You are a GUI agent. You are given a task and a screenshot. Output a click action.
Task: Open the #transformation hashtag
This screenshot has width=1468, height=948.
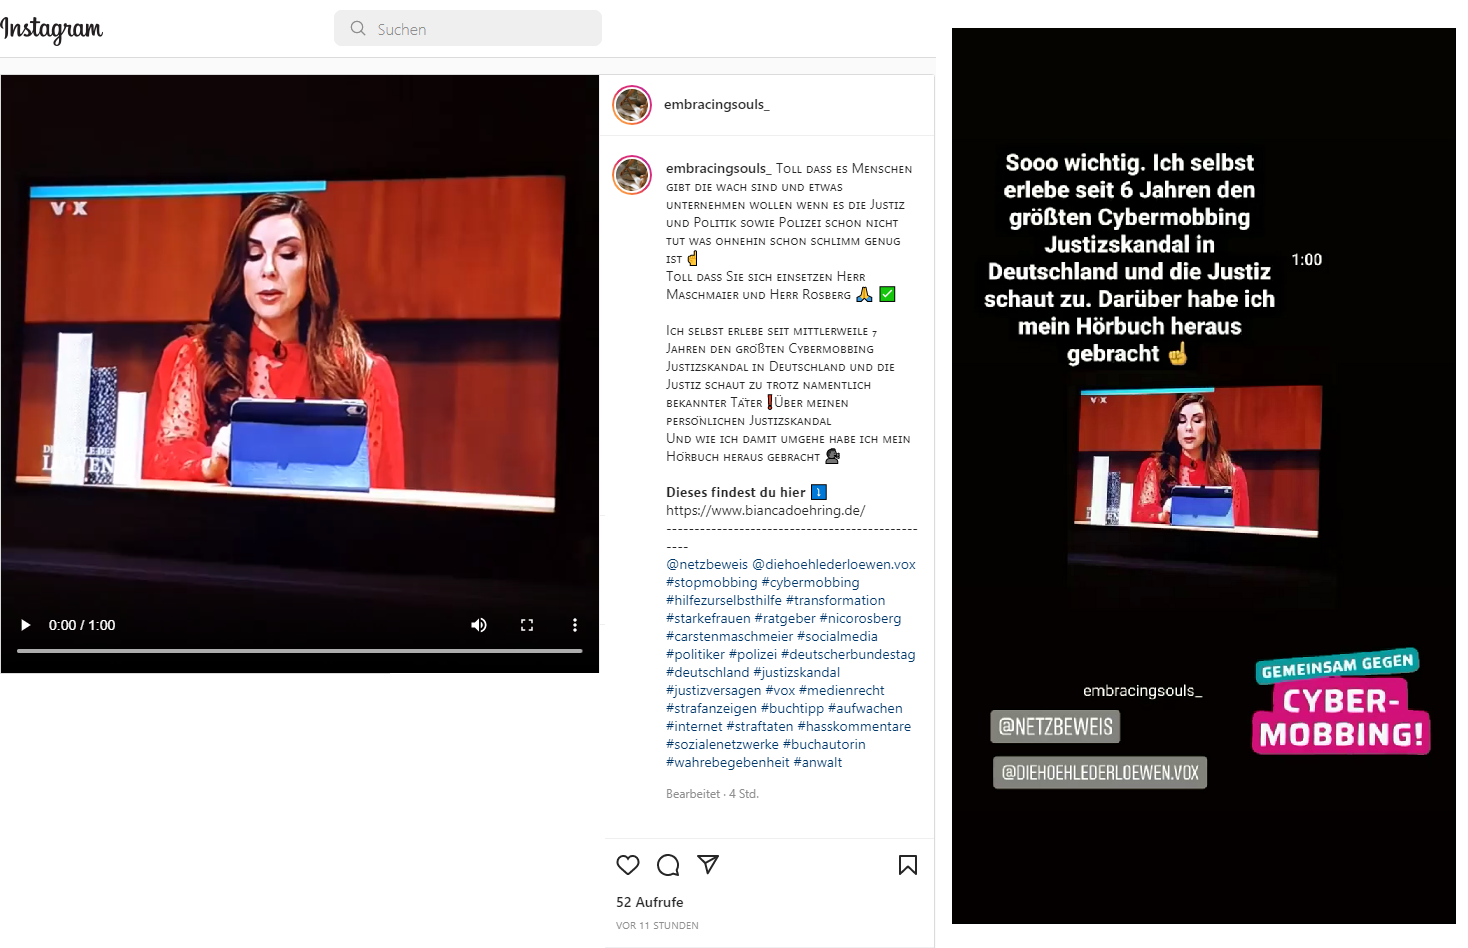[835, 600]
